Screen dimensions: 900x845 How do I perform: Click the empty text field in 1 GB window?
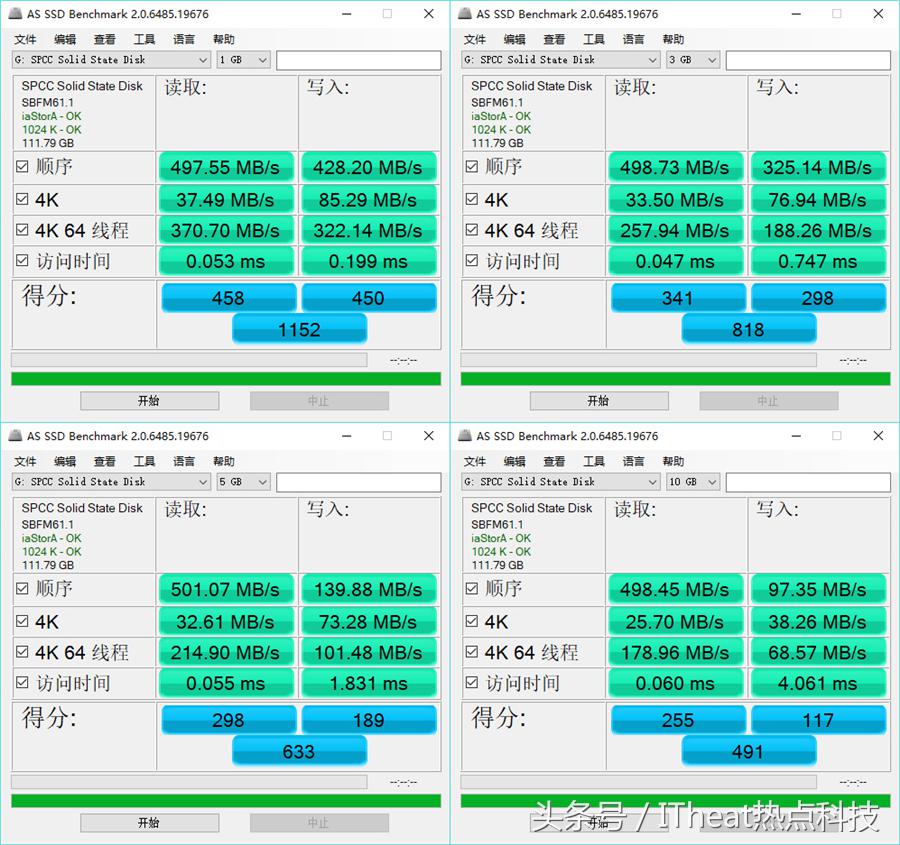click(359, 60)
